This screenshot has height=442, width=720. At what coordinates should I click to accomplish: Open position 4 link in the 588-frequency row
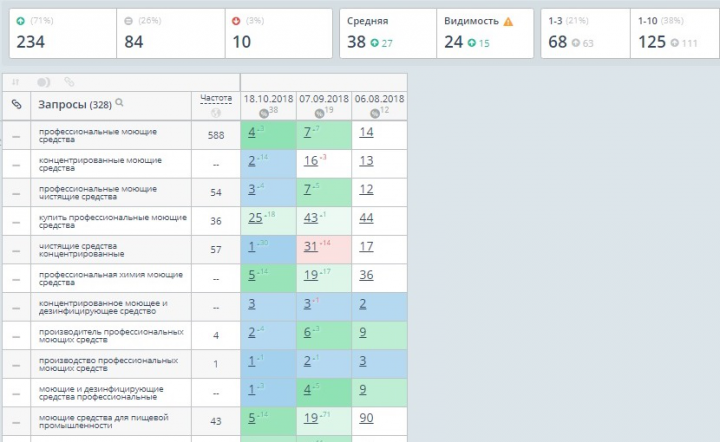click(252, 132)
